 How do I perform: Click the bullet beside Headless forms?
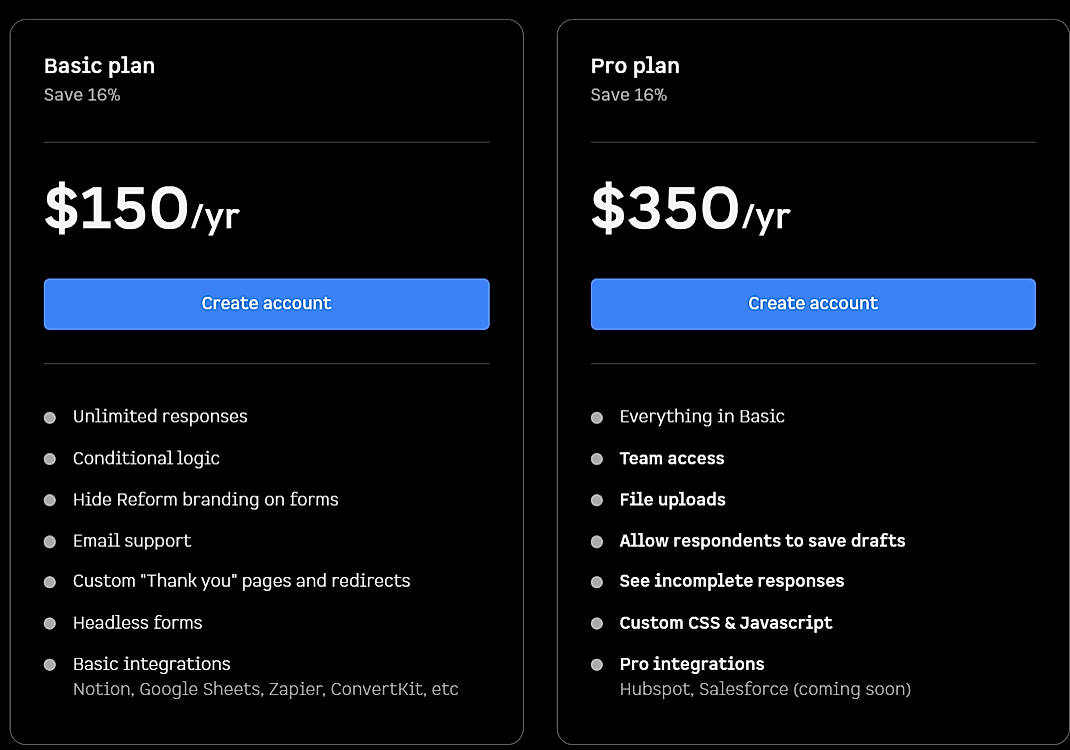[x=49, y=623]
